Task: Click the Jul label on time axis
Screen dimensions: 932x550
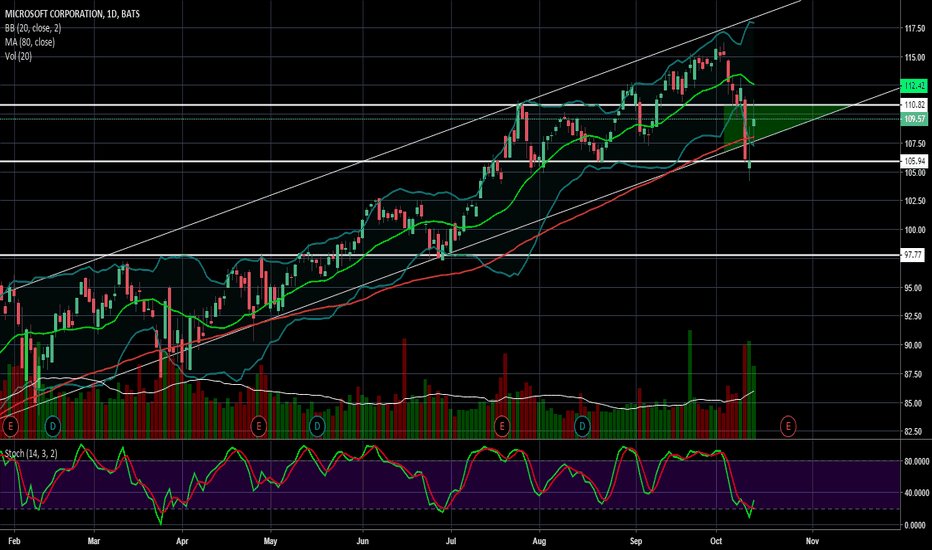Action: click(x=451, y=541)
